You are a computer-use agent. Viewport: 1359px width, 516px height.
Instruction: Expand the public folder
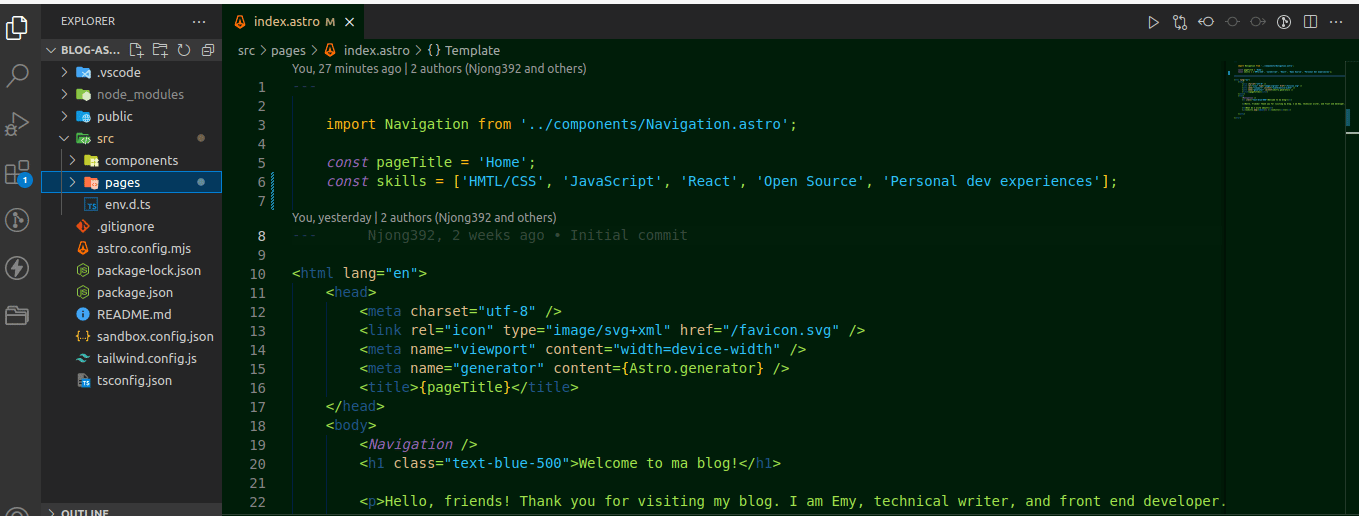coord(64,116)
